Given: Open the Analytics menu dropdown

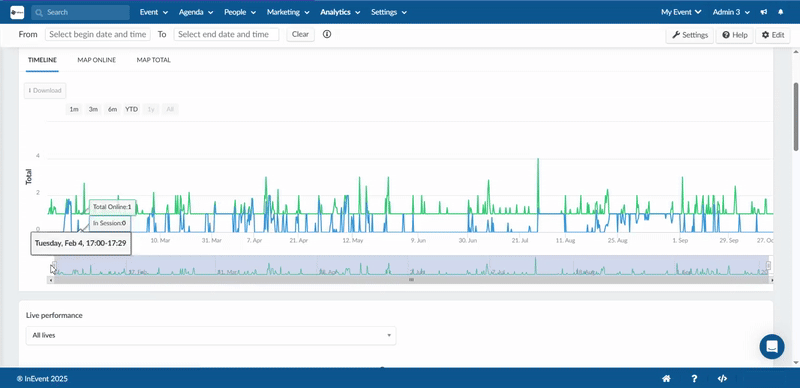Looking at the screenshot, I should pyautogui.click(x=340, y=12).
